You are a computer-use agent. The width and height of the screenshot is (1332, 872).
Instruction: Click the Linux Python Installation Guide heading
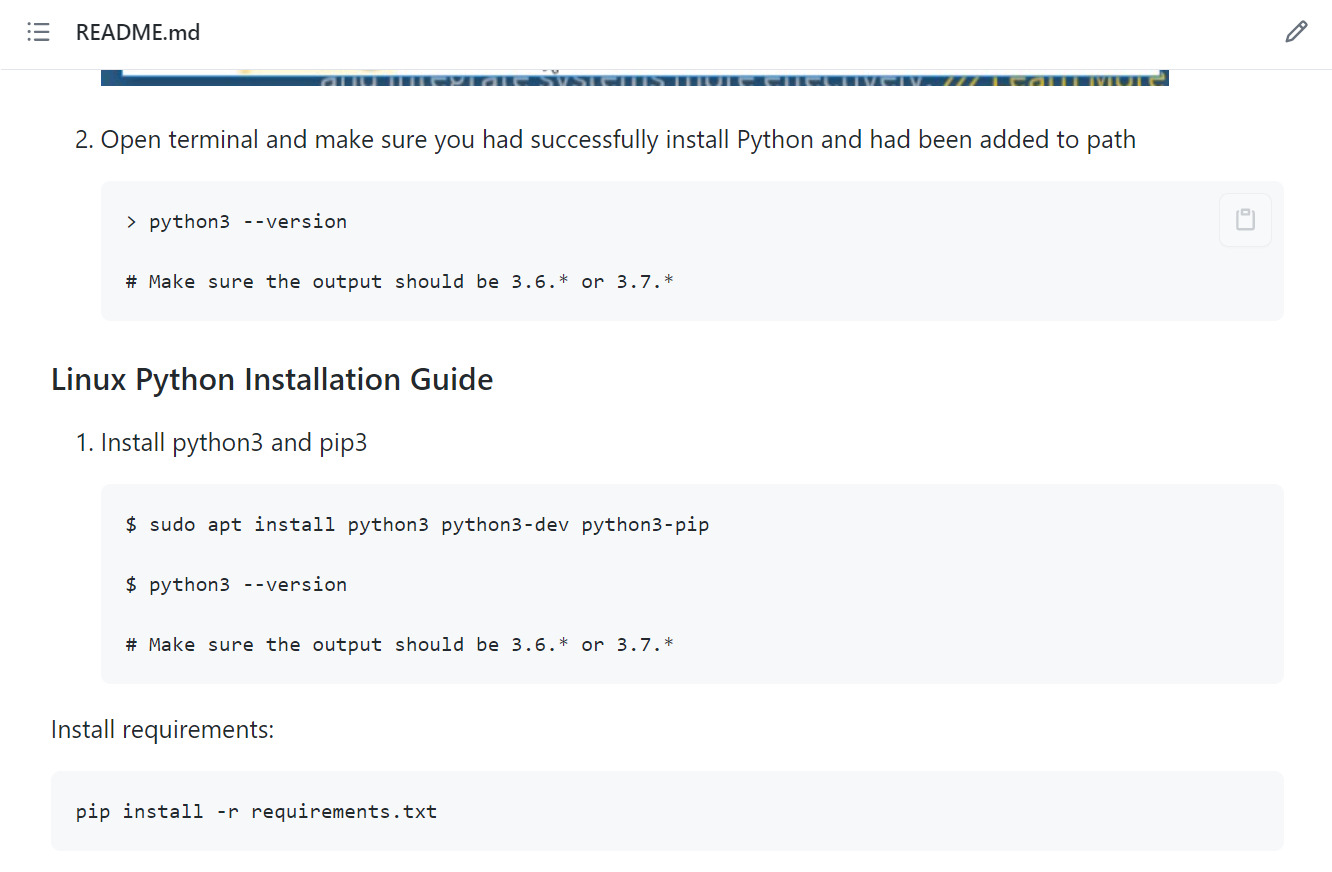(272, 380)
